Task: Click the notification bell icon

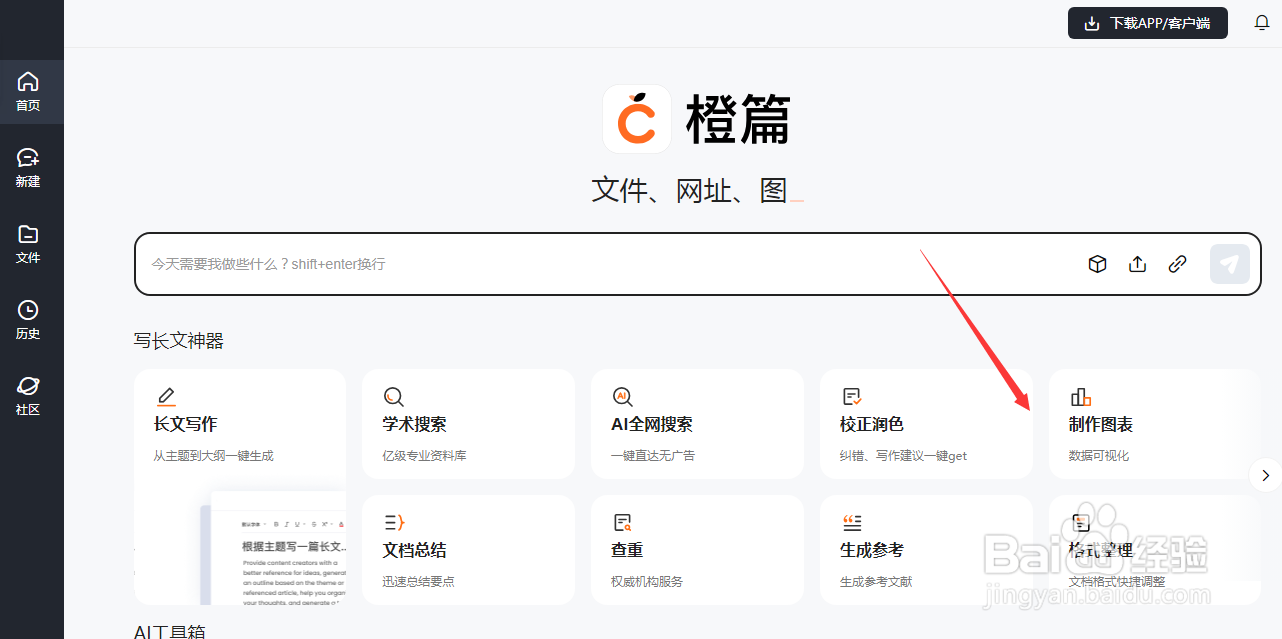Action: (x=1262, y=23)
